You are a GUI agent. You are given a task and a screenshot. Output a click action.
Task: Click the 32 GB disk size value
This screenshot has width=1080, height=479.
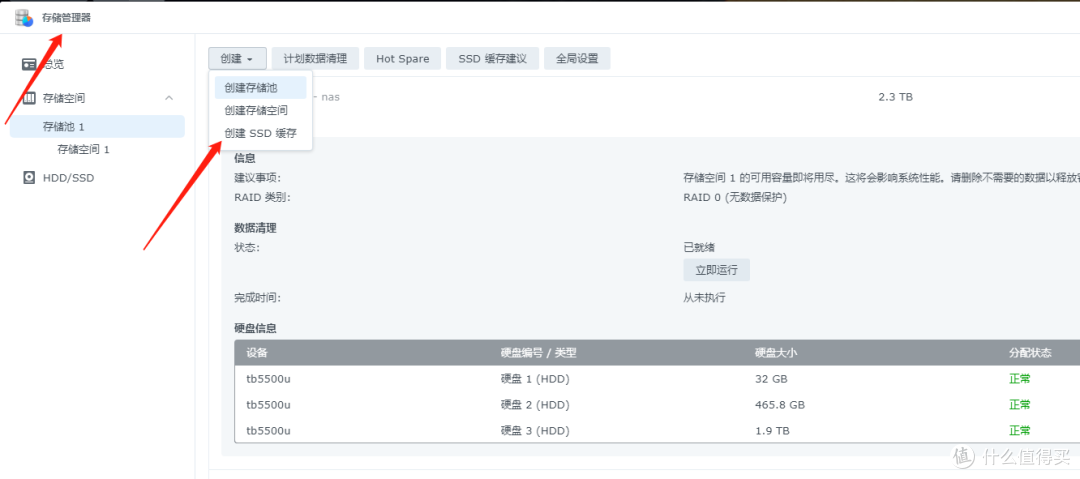tap(771, 378)
